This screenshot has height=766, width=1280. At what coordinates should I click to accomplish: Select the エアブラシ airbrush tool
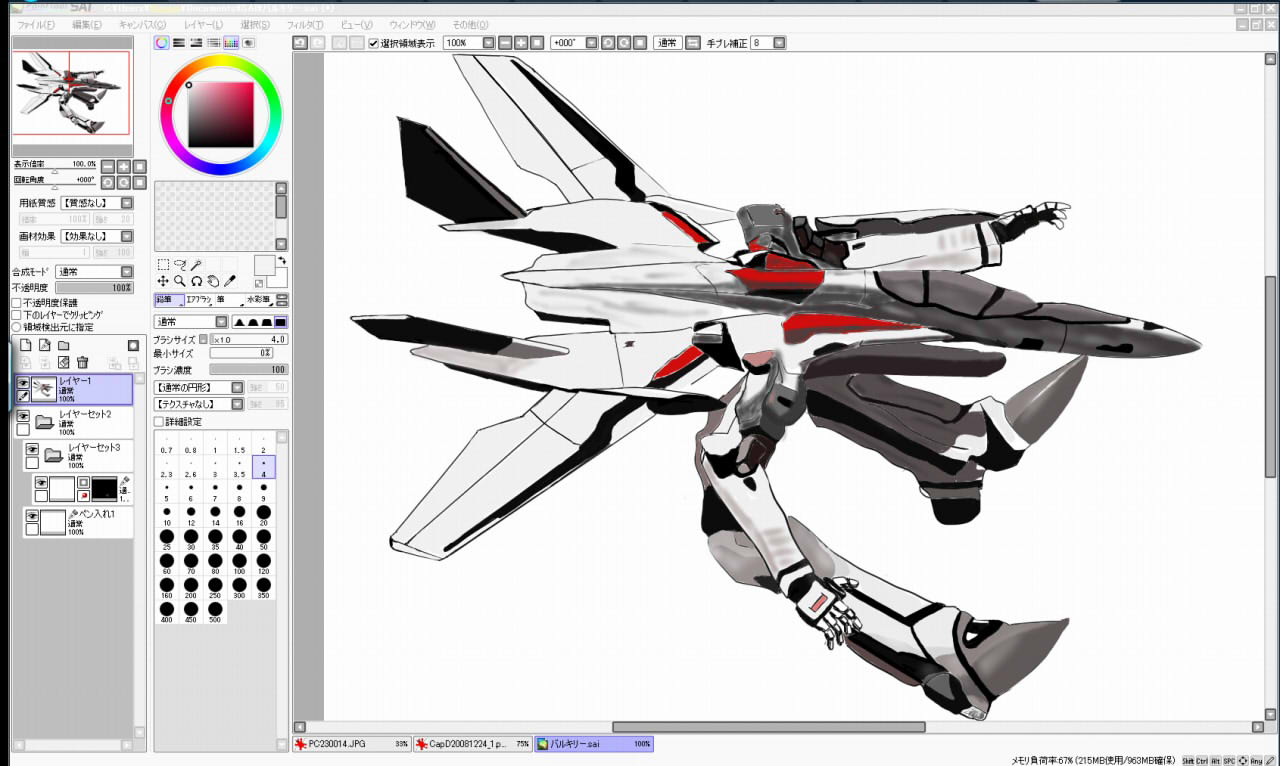pos(199,300)
